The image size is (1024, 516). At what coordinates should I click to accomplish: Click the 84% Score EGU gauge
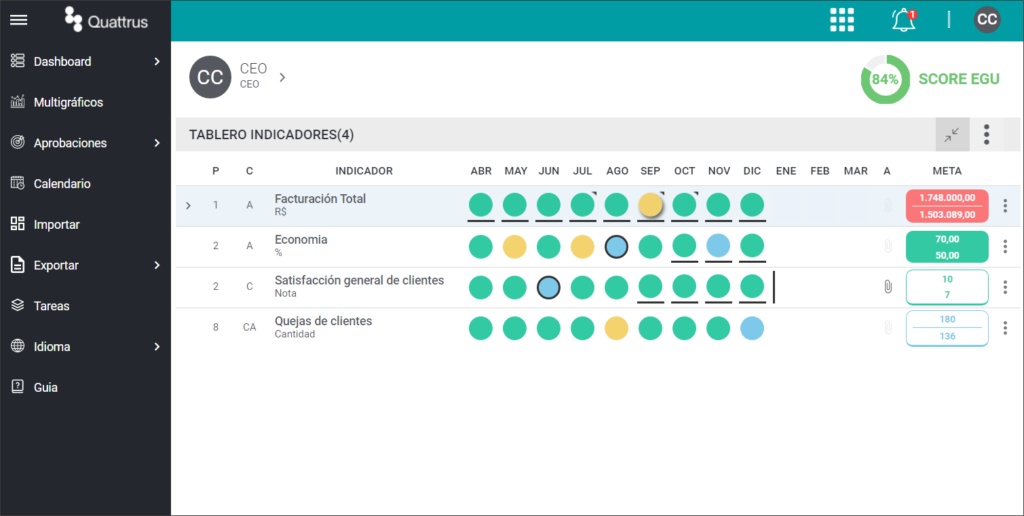point(885,79)
